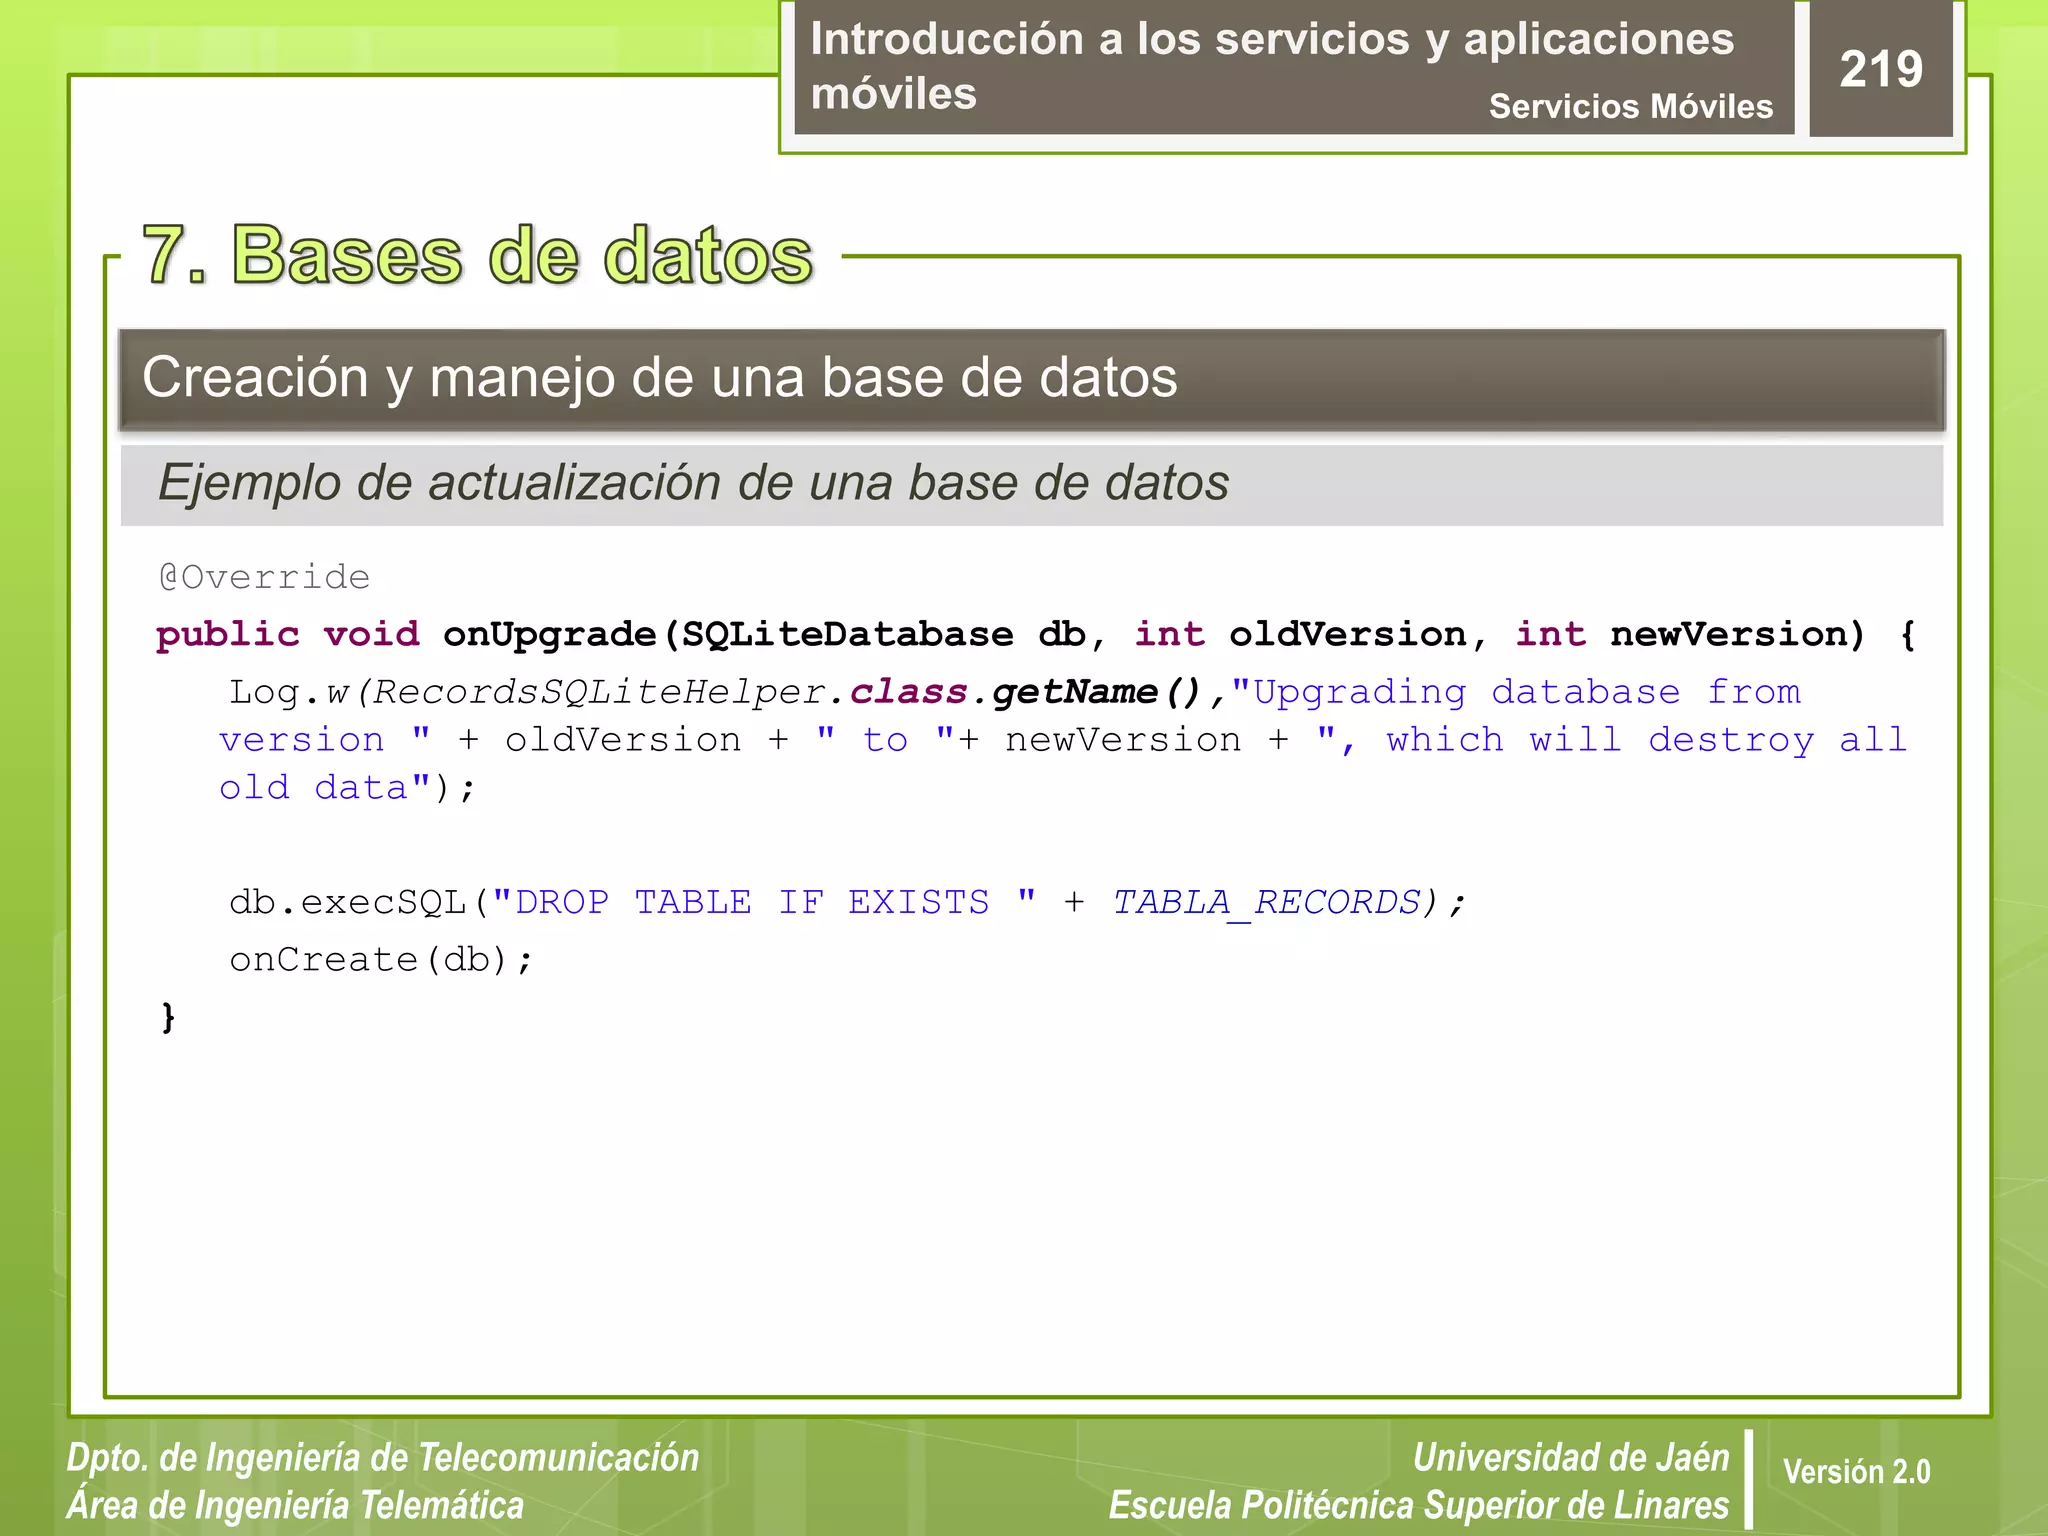Select the 'public void onUpgrade' method signature
Image resolution: width=2048 pixels, height=1536 pixels.
(1036, 634)
